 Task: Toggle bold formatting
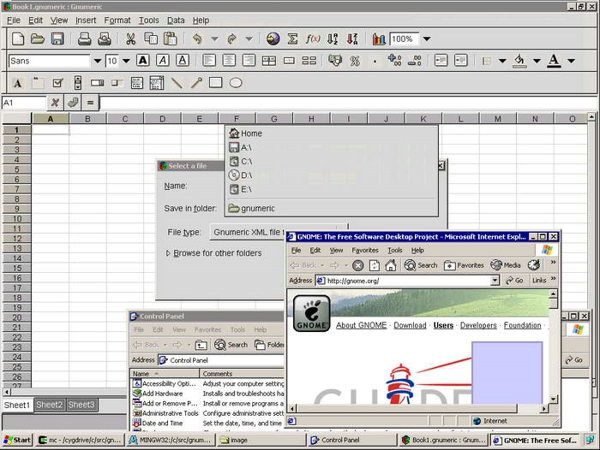(143, 61)
